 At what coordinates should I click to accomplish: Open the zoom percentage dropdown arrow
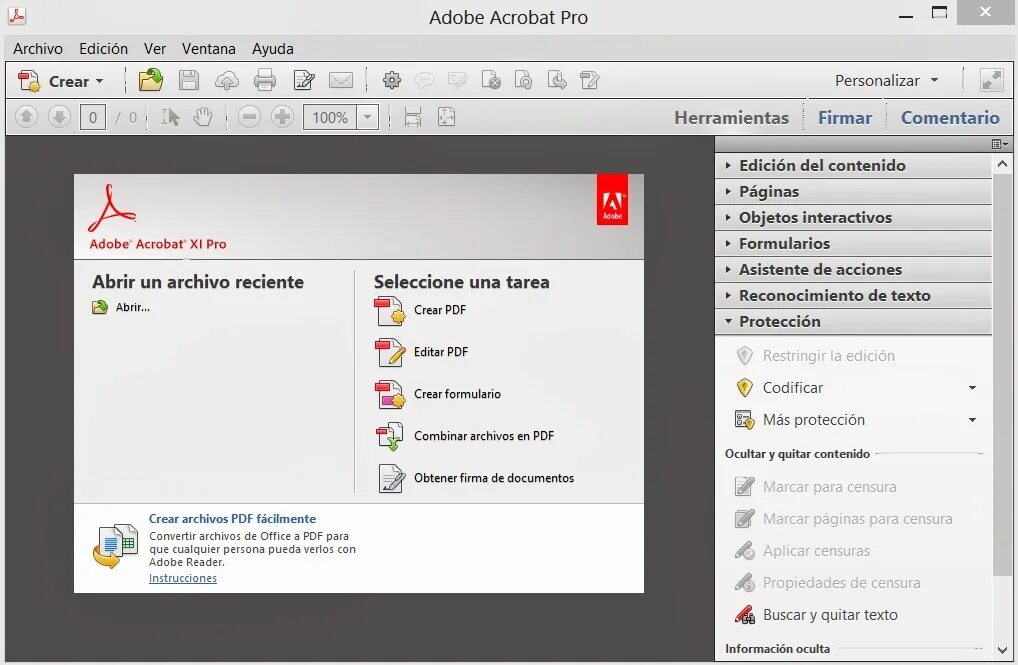(367, 118)
